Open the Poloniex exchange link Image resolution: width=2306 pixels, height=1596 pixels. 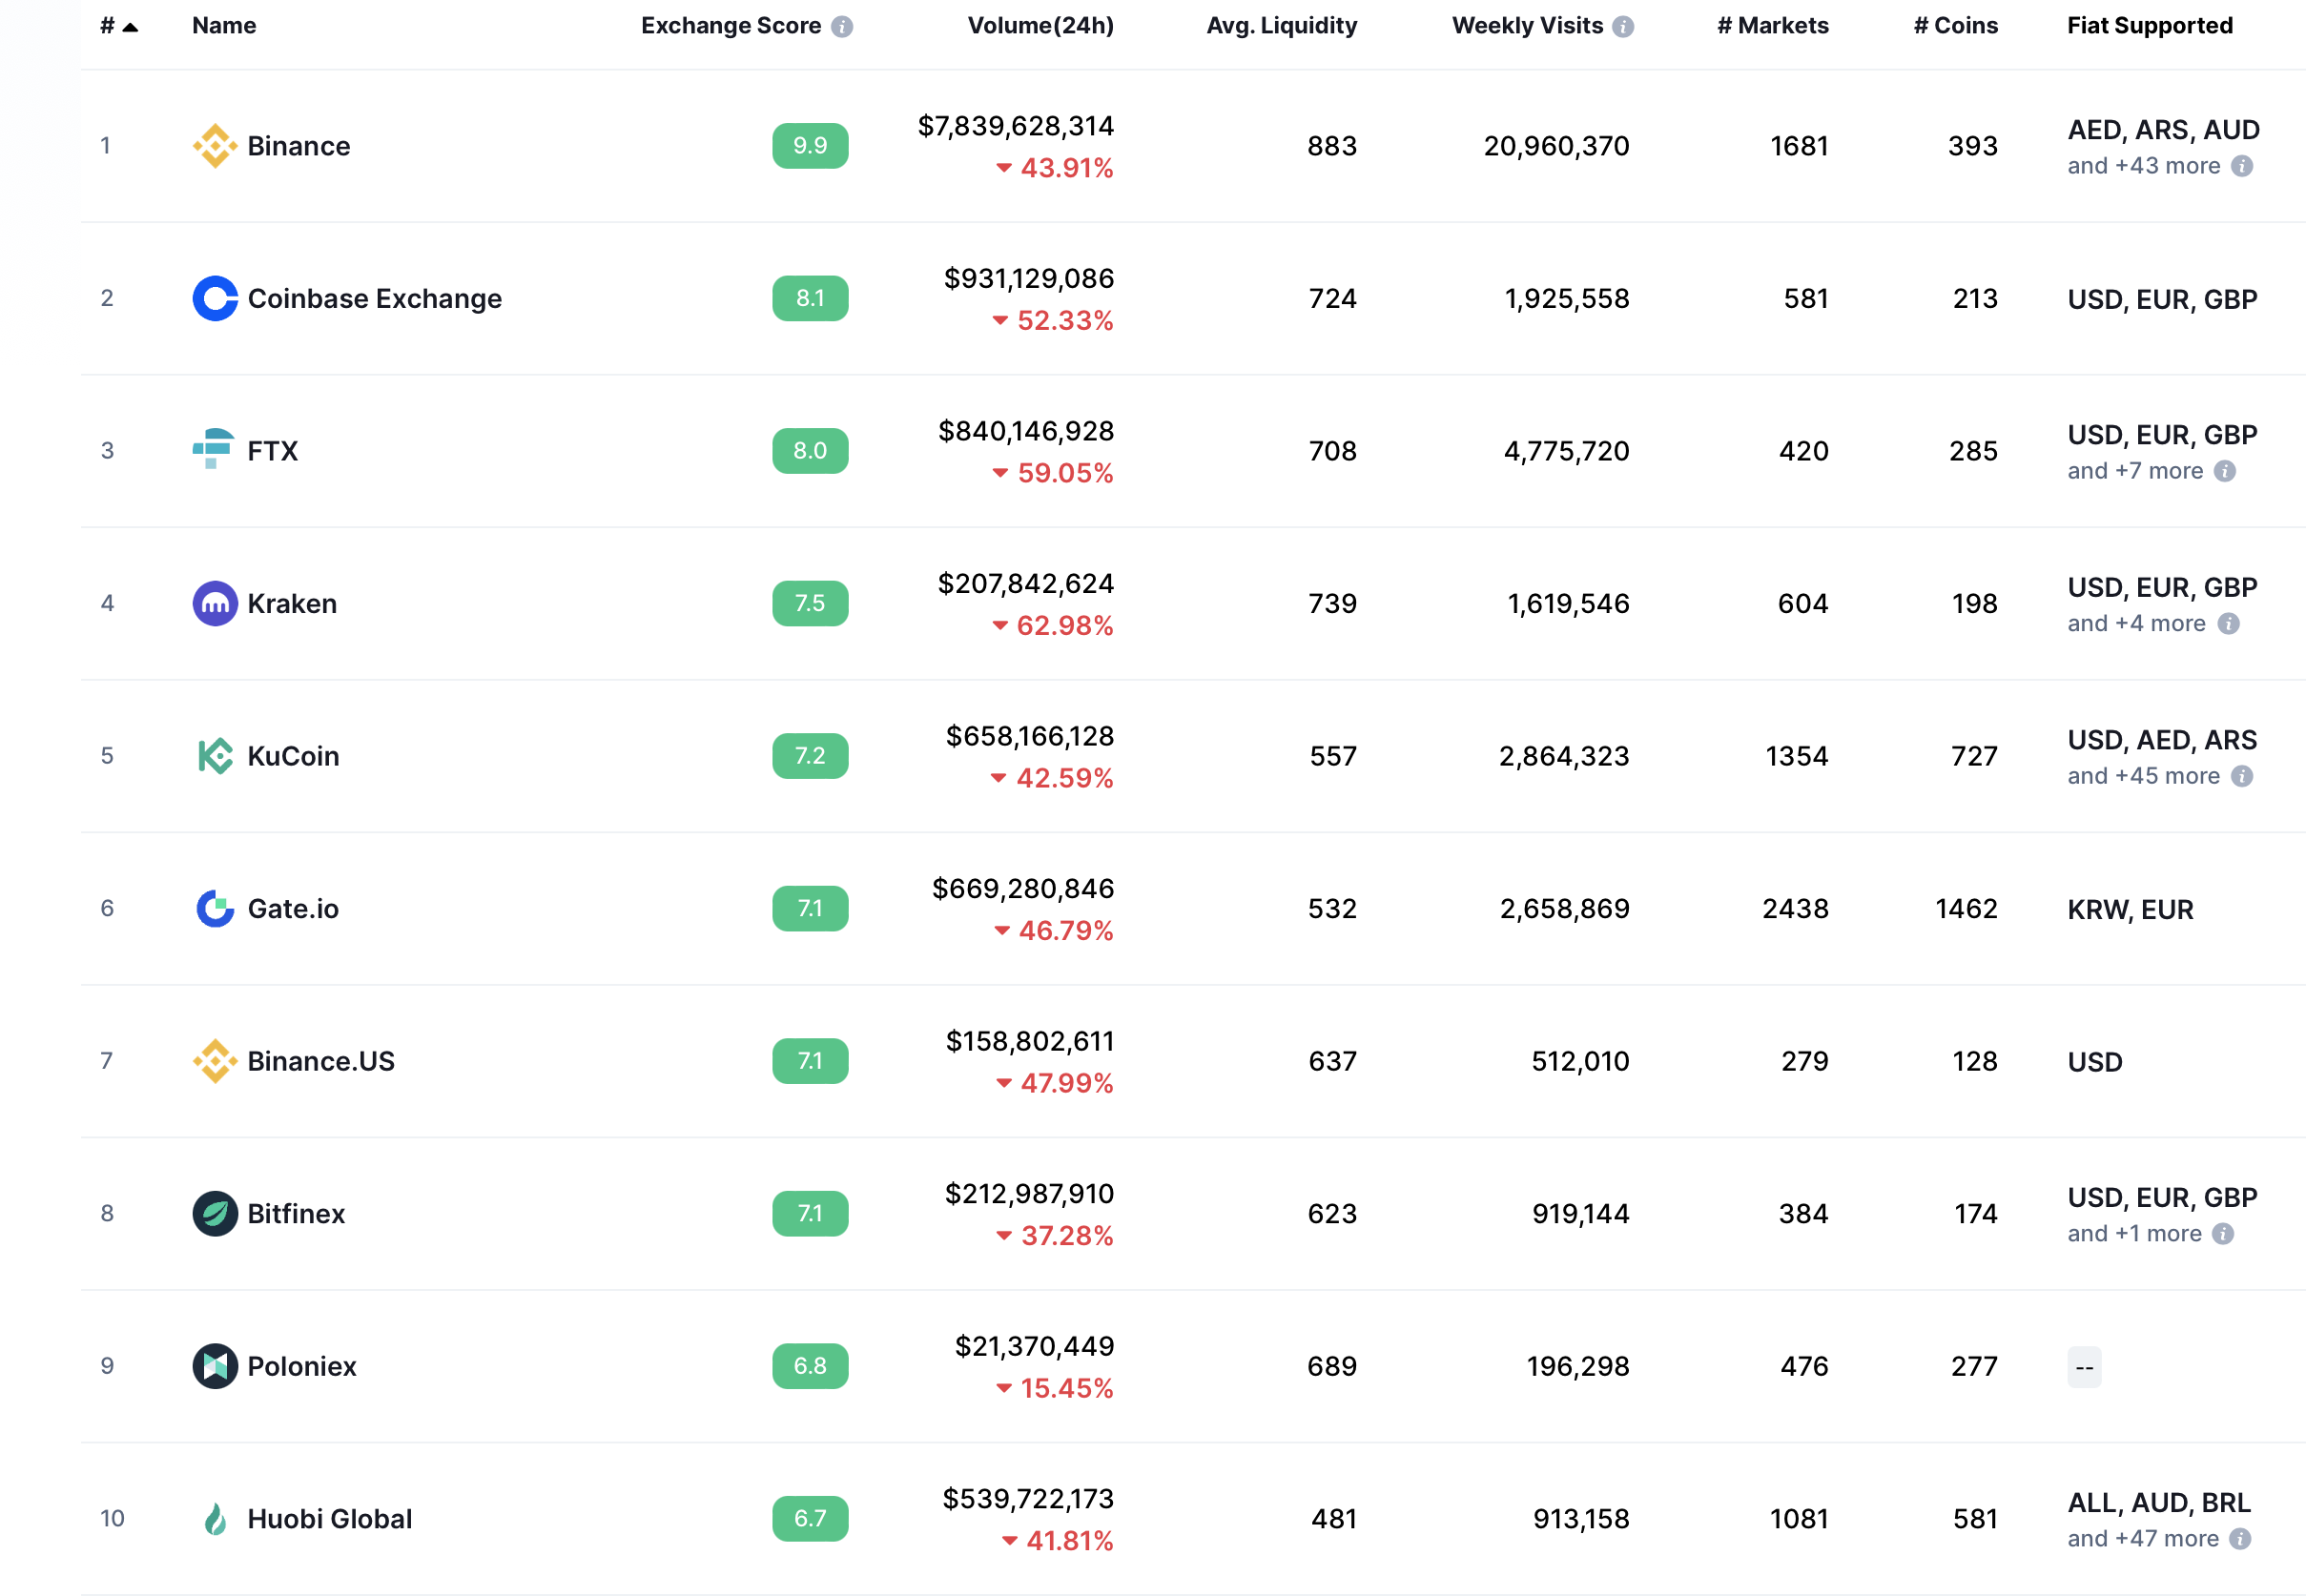302,1366
